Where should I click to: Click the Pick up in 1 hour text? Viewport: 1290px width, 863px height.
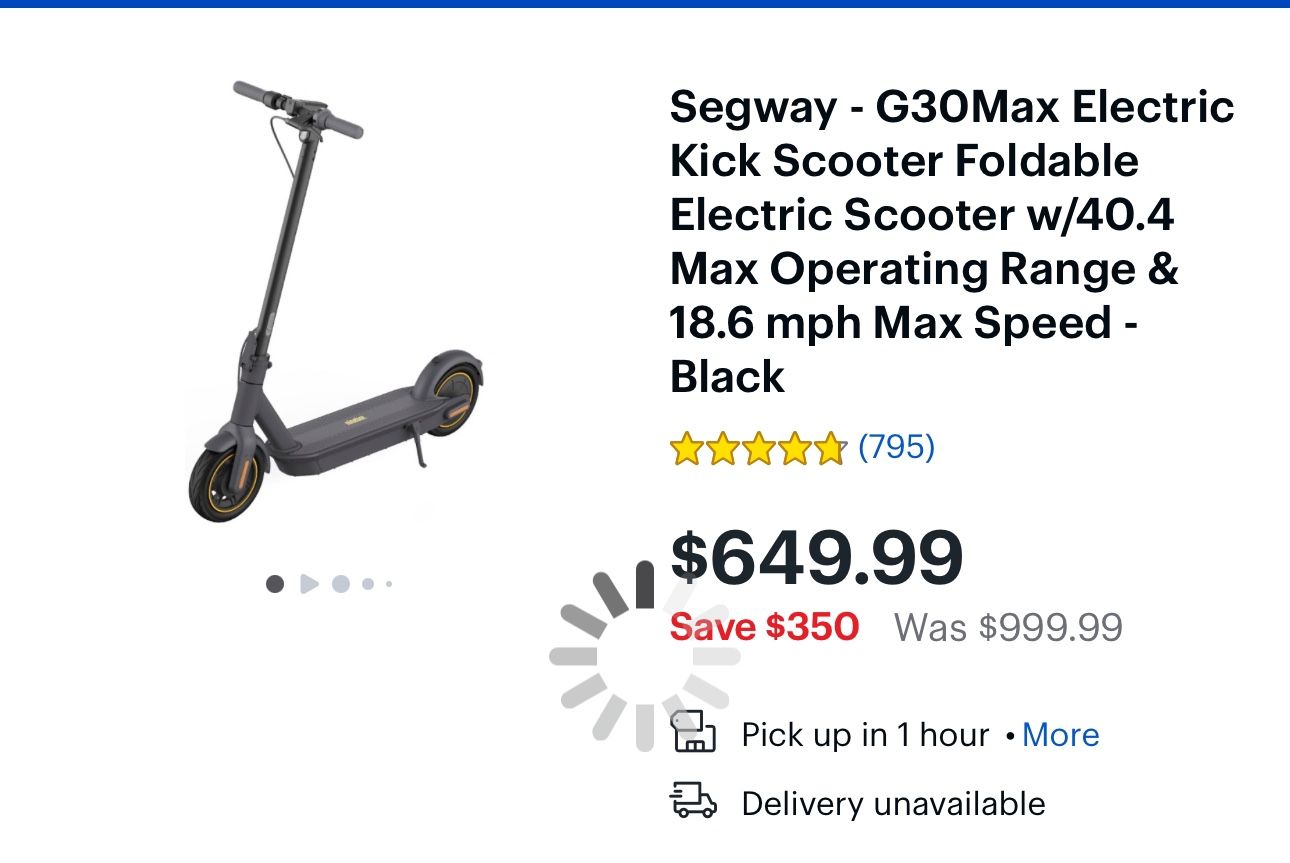865,735
